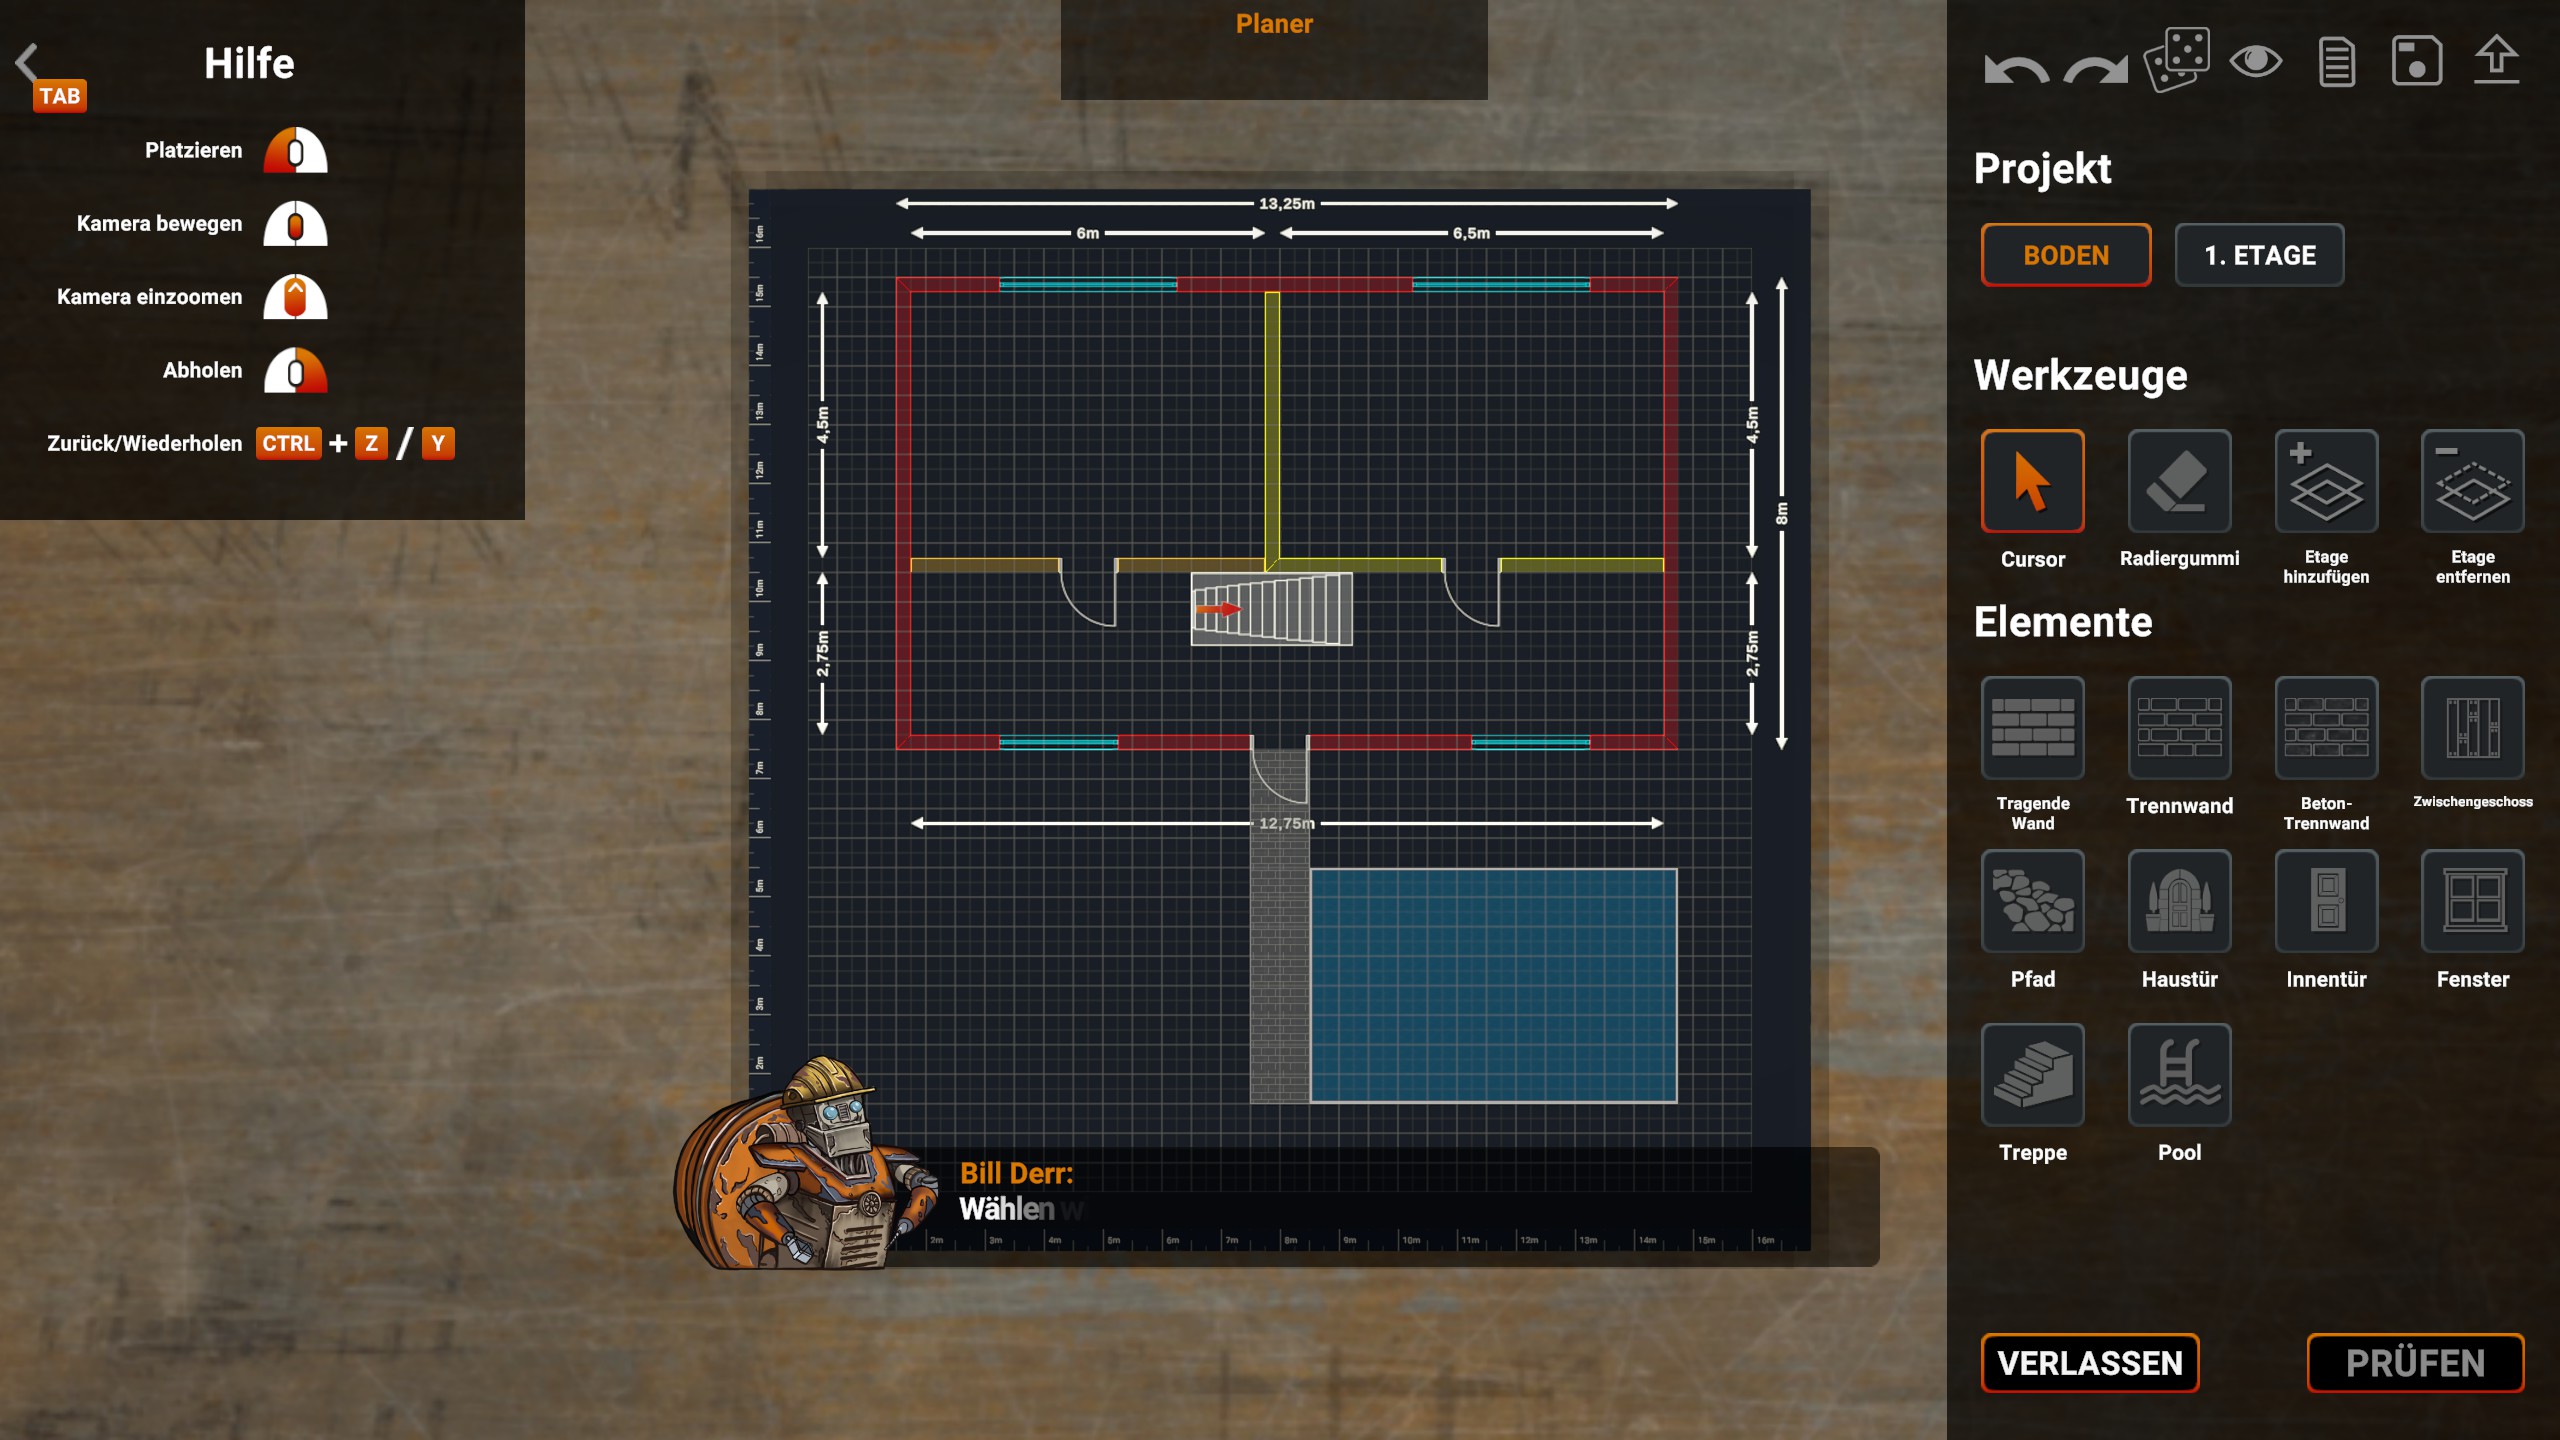This screenshot has height=1440, width=2560.
Task: Select the Treppe stairs element
Action: [2033, 1075]
